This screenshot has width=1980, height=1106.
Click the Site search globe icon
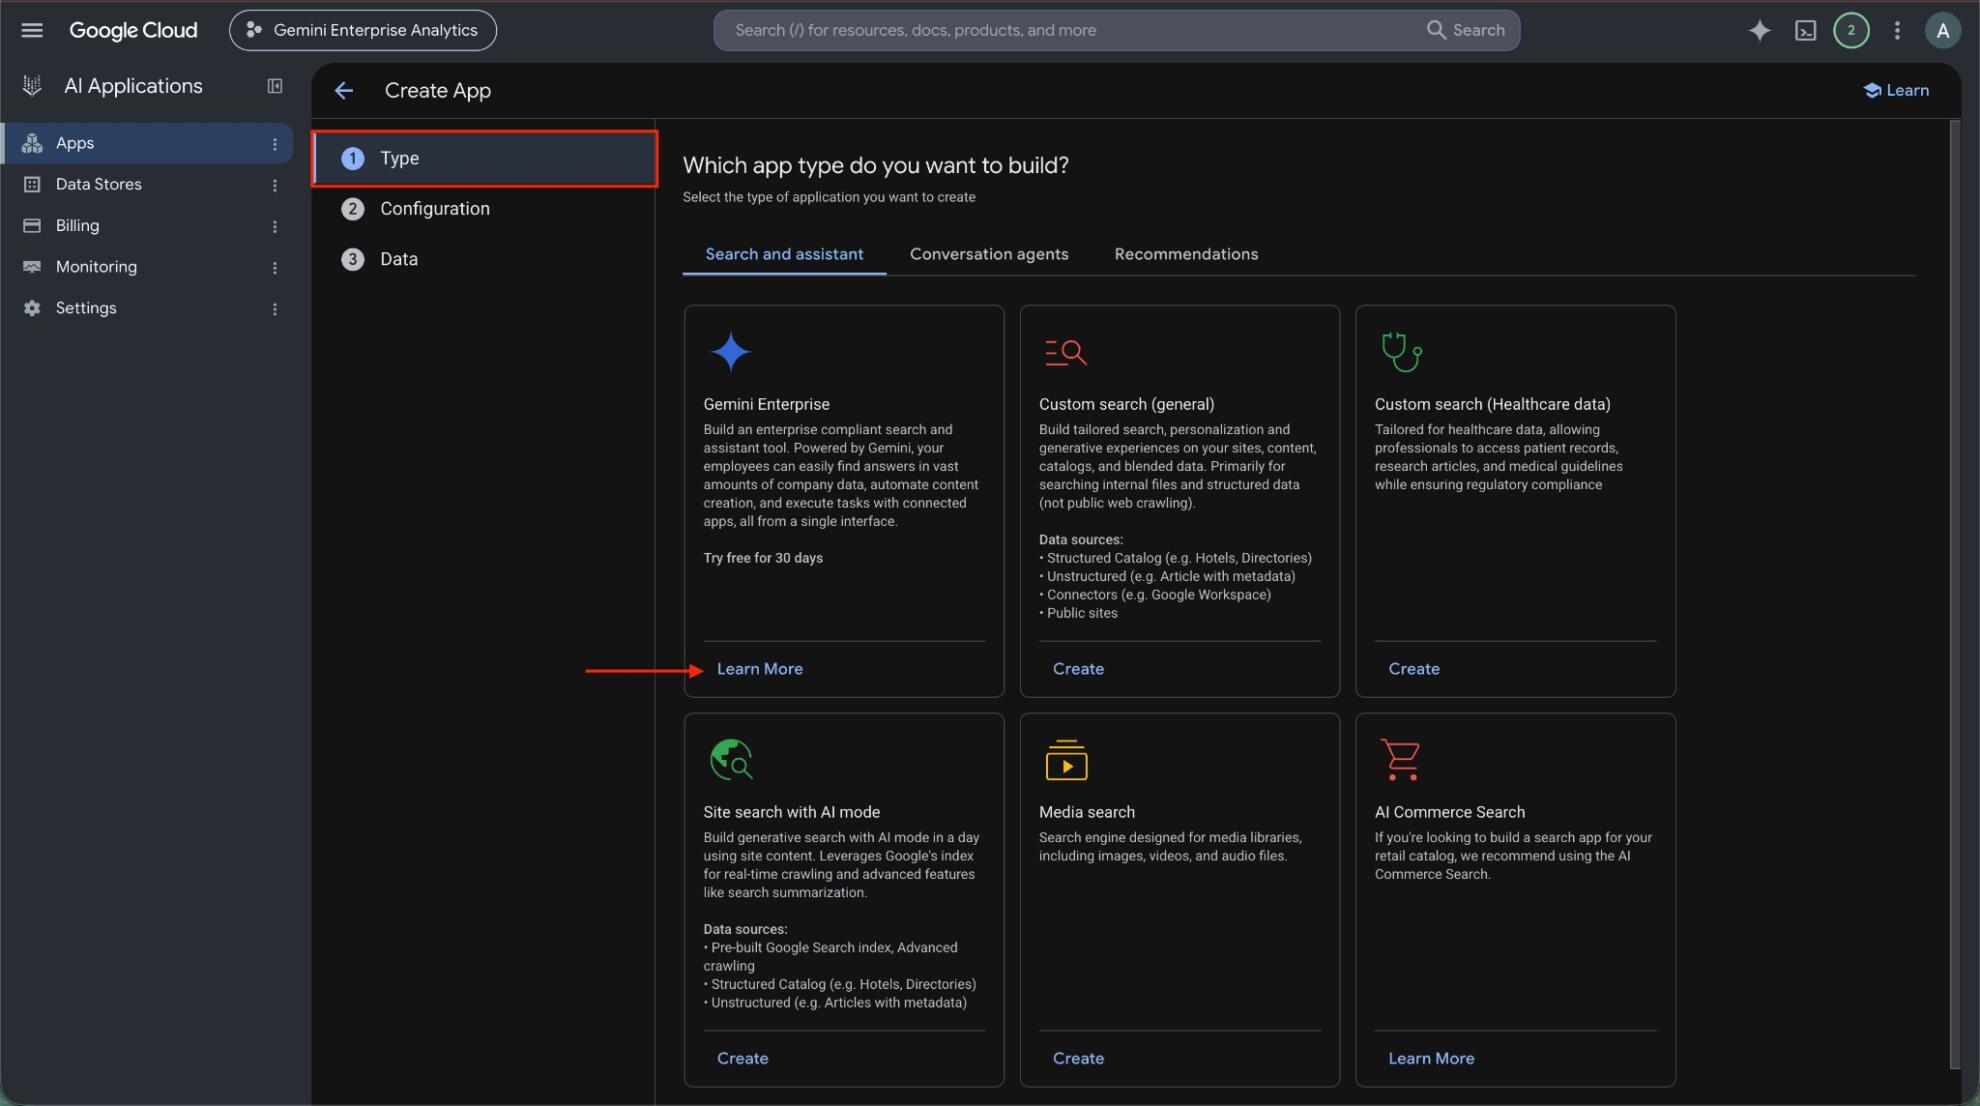click(731, 760)
